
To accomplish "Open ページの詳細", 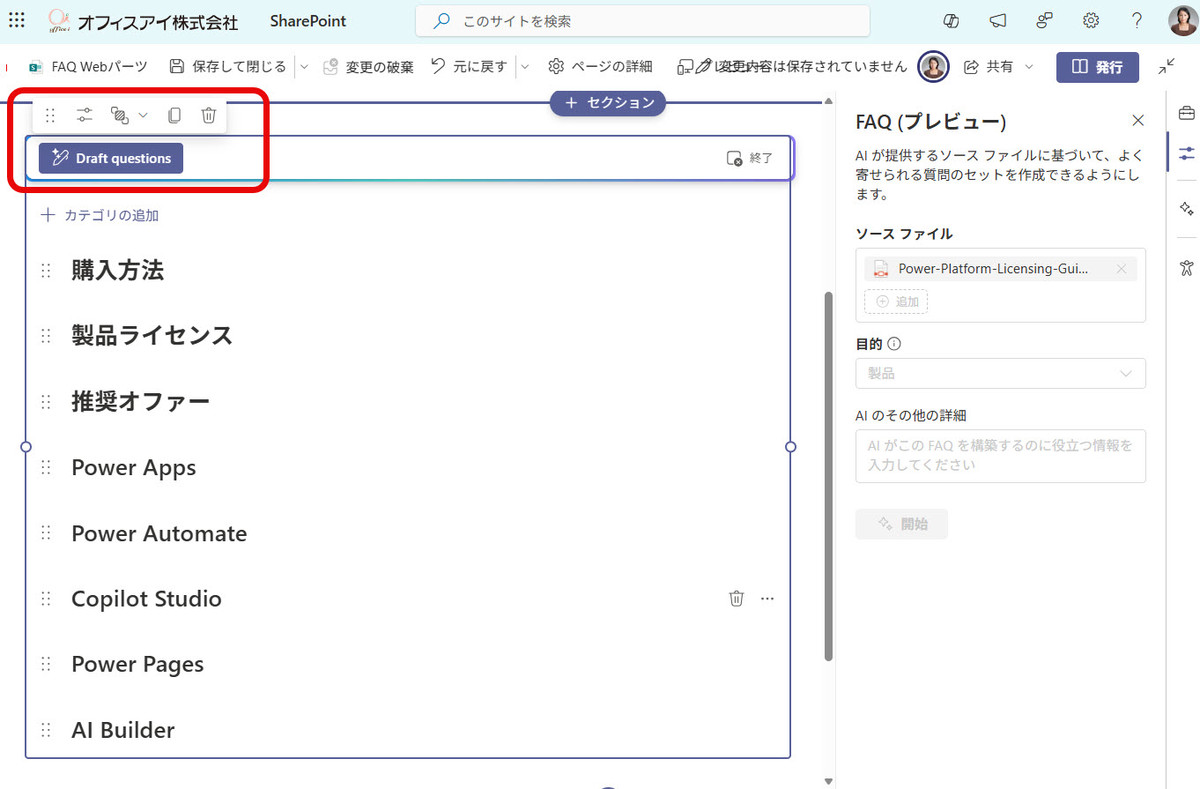I will [x=600, y=67].
